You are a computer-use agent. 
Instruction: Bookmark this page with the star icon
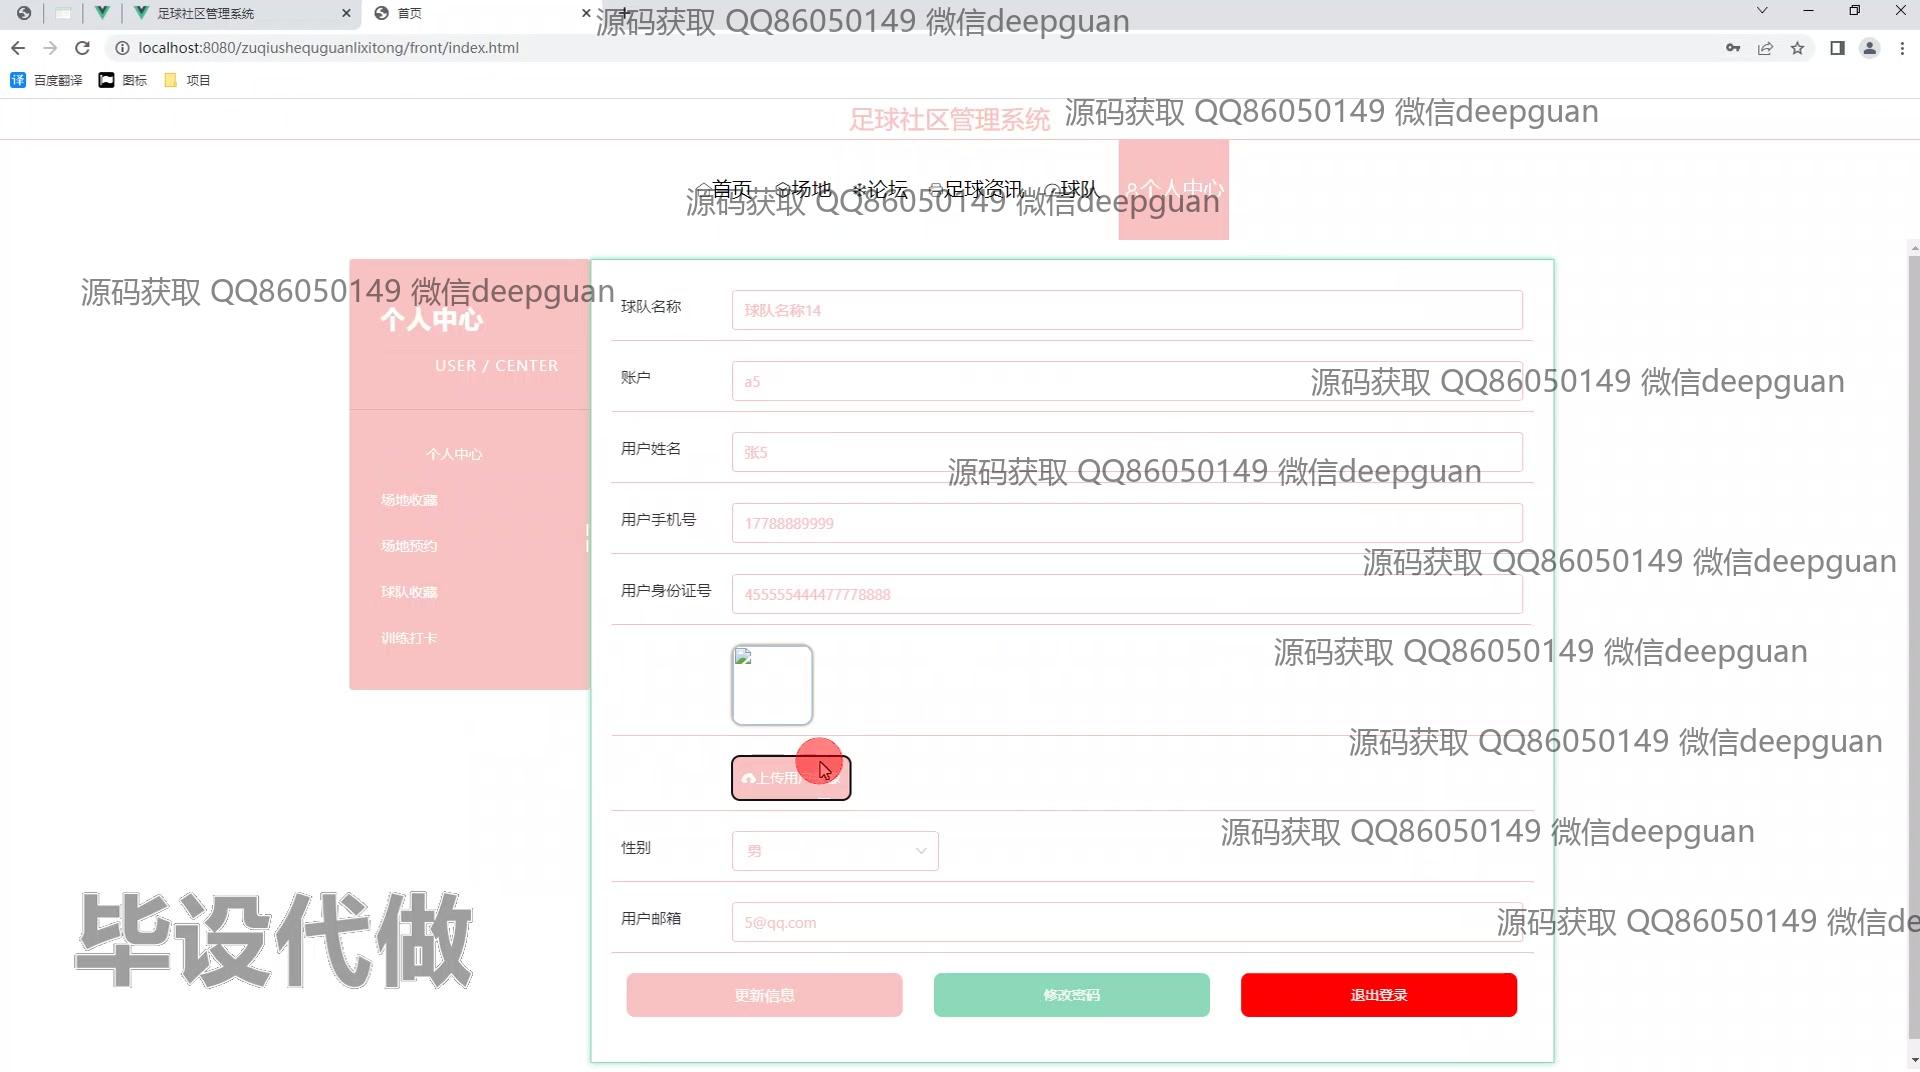(1797, 48)
